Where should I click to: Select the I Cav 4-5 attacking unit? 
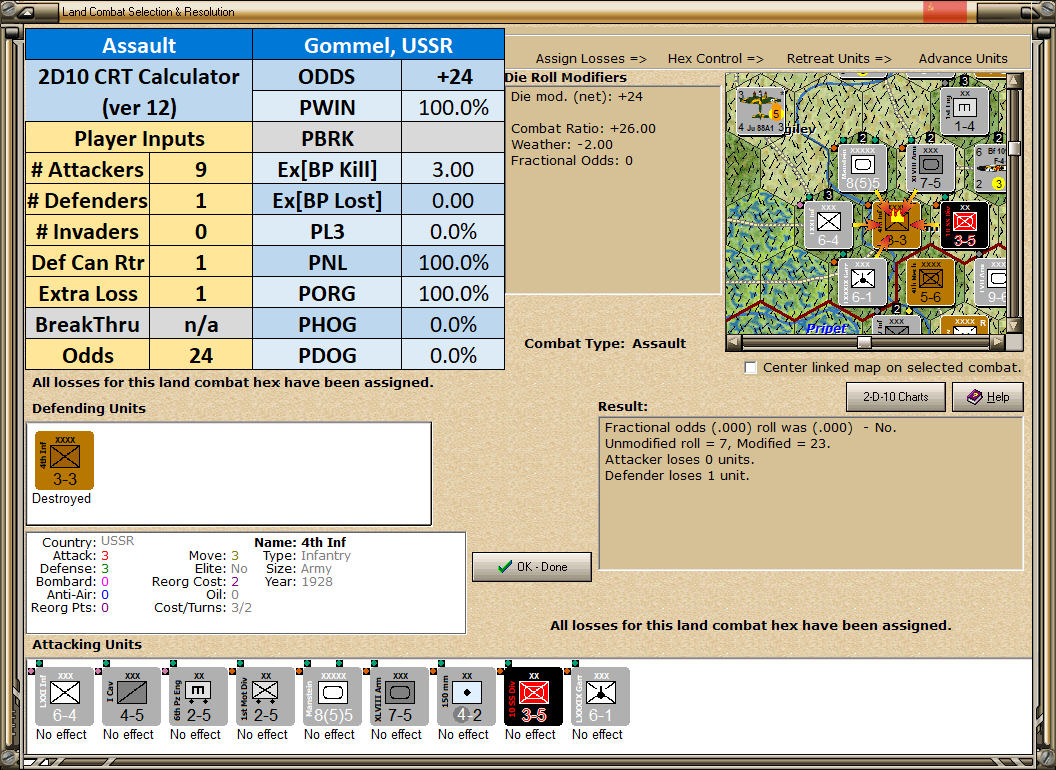(132, 697)
